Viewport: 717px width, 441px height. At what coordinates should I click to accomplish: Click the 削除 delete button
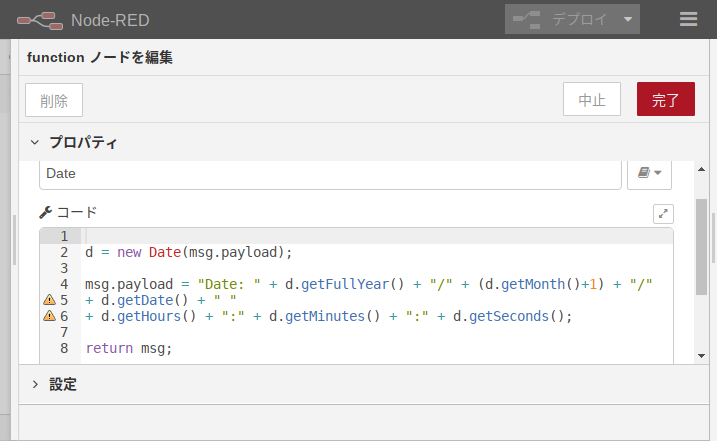[x=54, y=100]
